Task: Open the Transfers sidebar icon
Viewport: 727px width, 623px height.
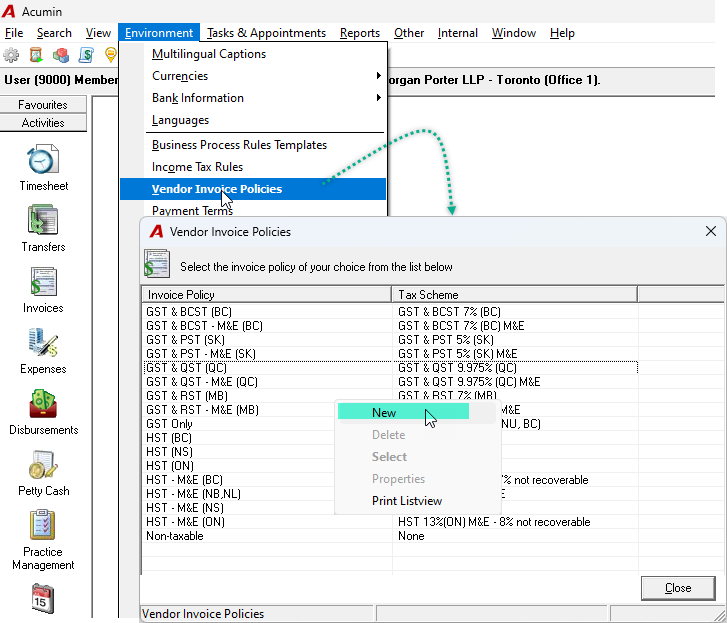Action: point(43,220)
